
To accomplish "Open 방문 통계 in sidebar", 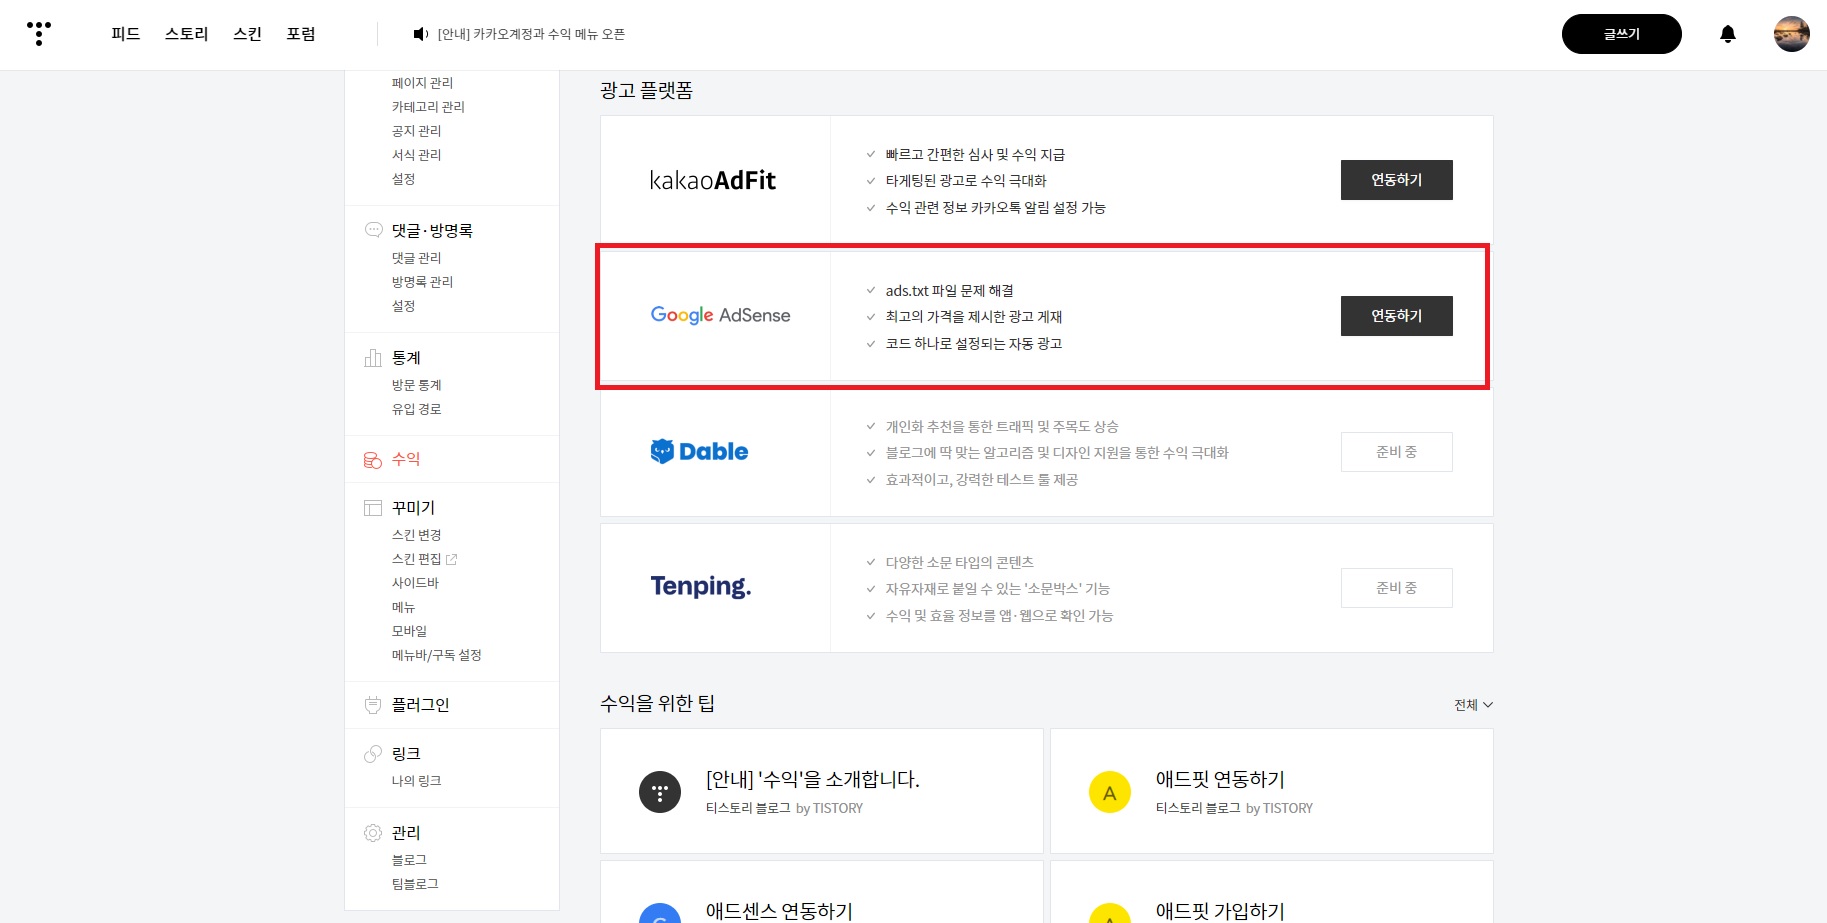I will click(416, 385).
